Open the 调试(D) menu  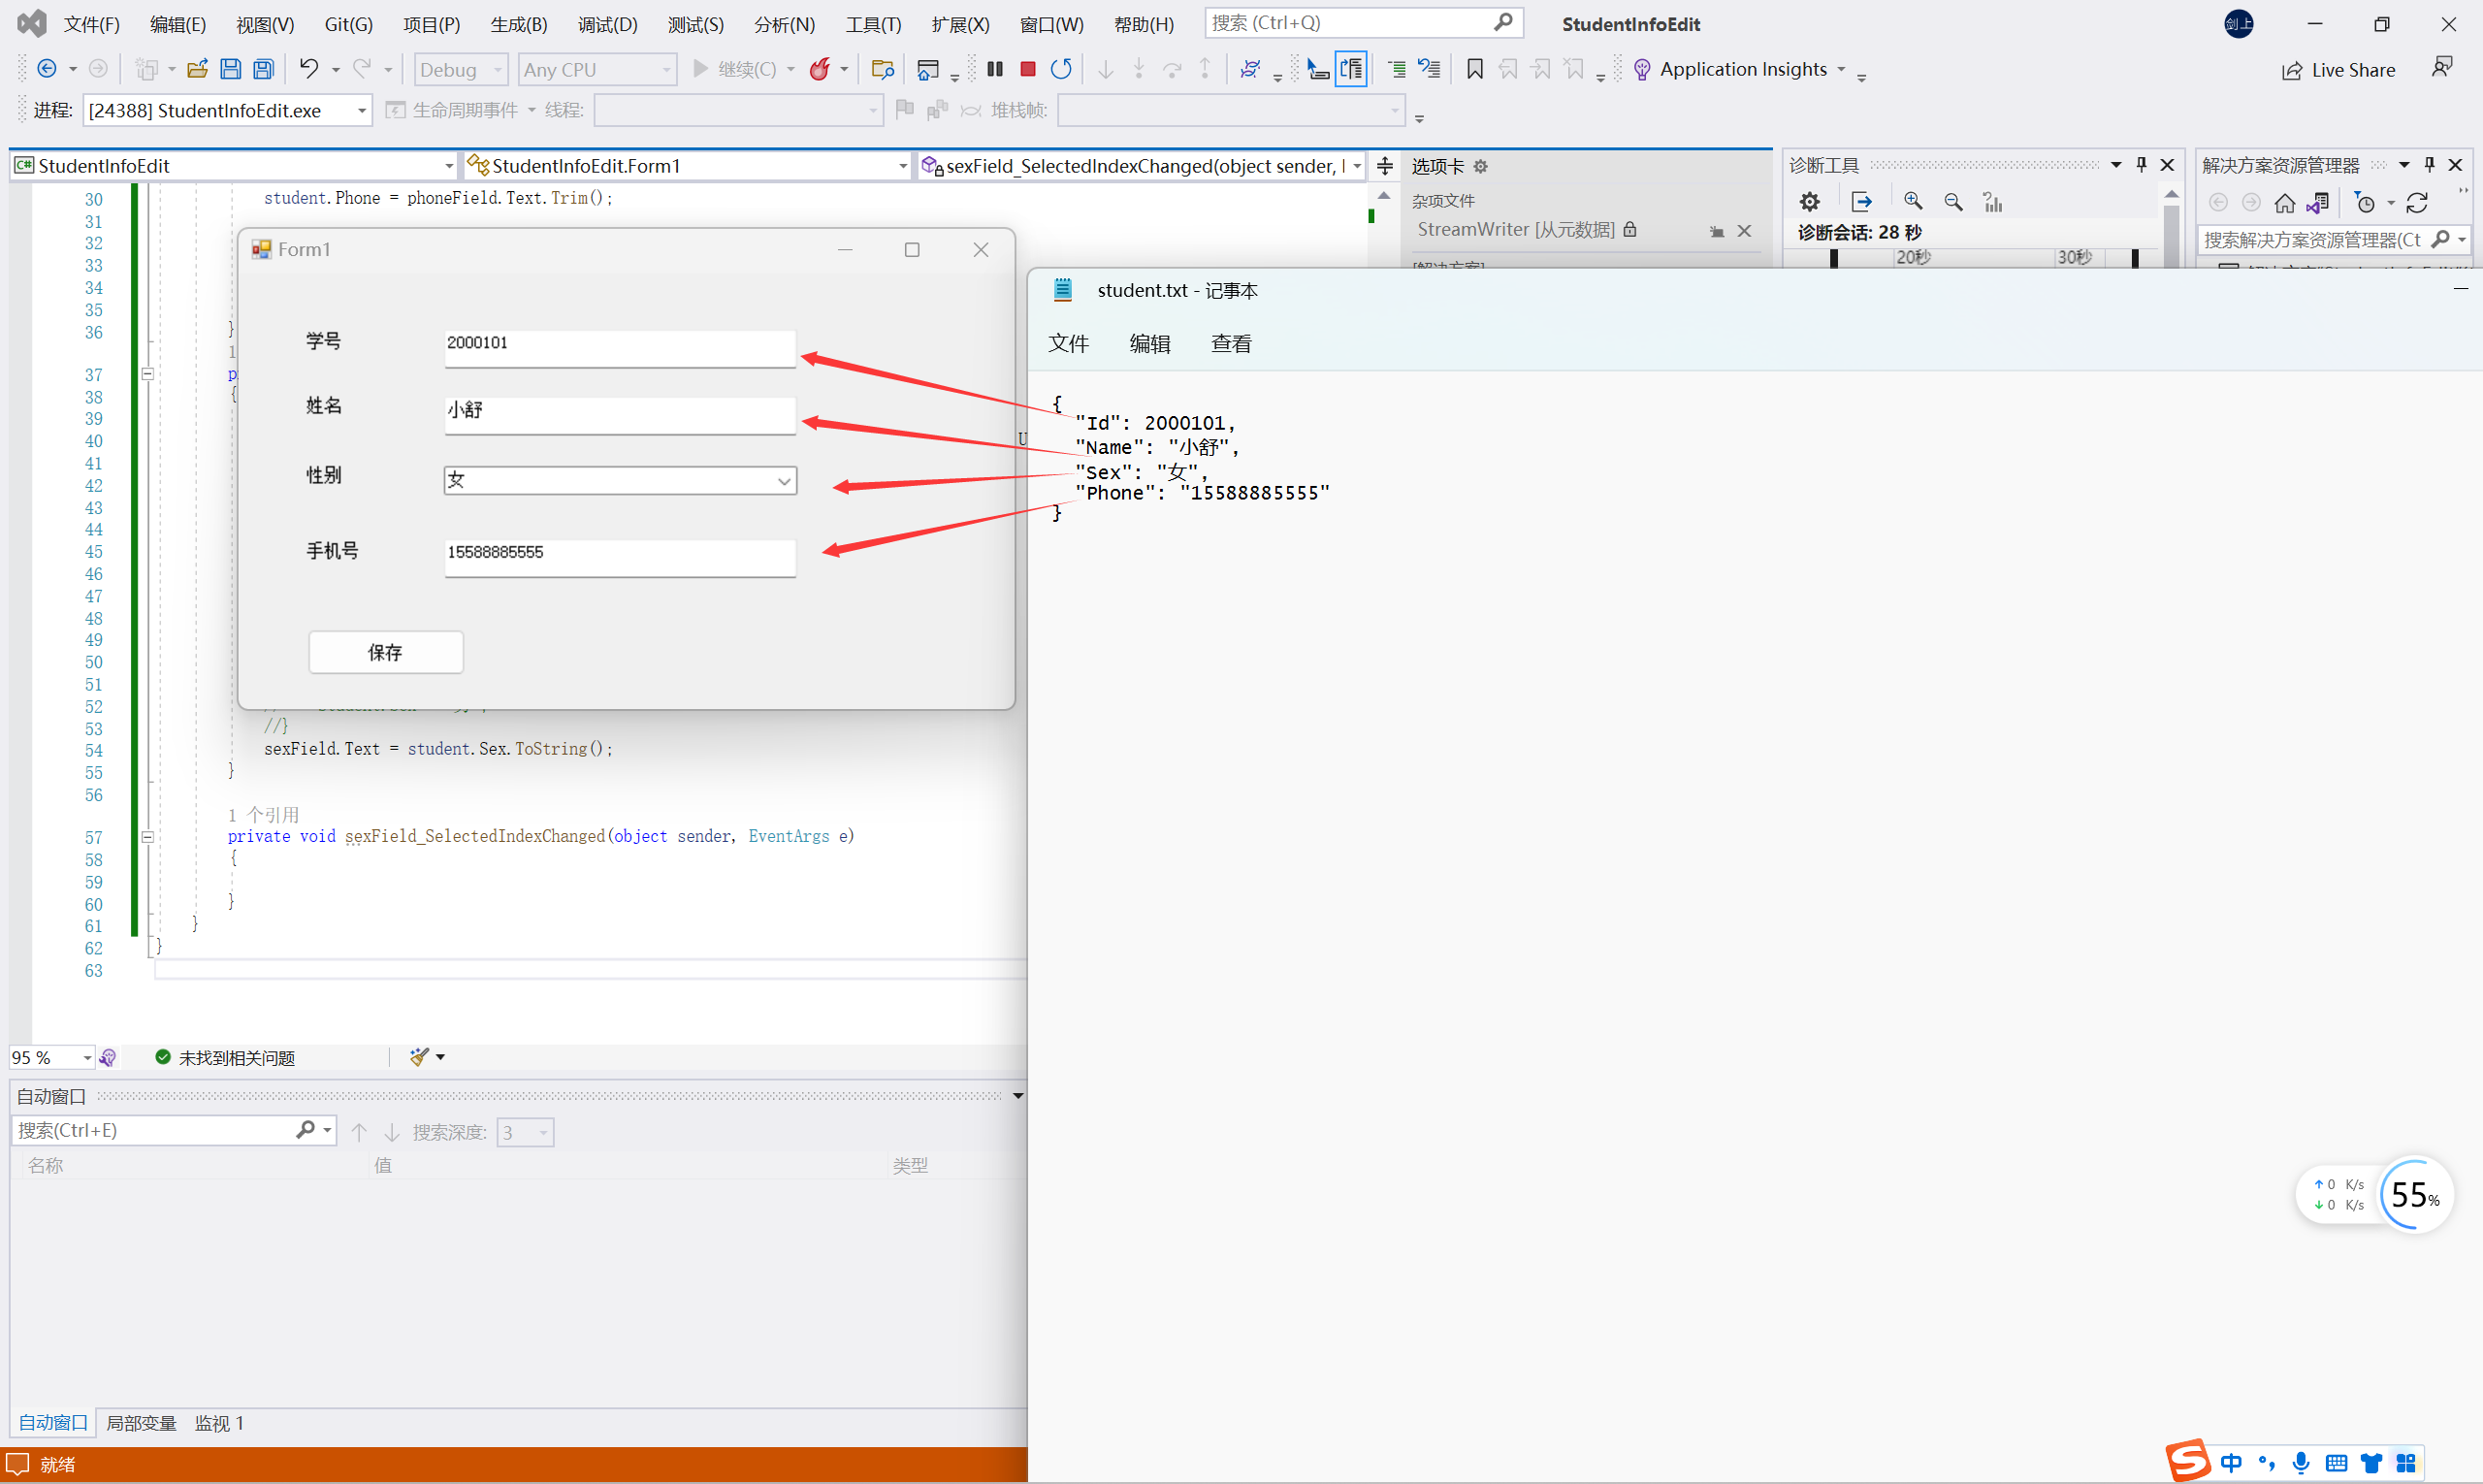pos(607,24)
